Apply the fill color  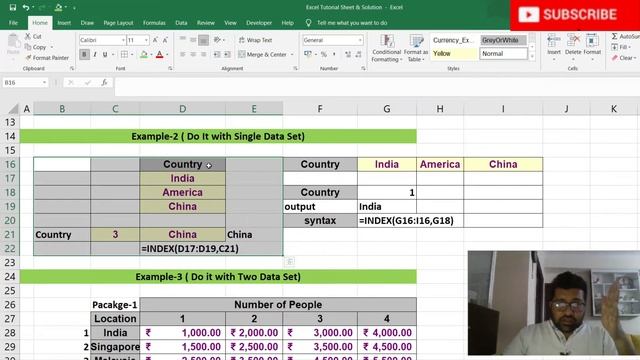point(144,54)
